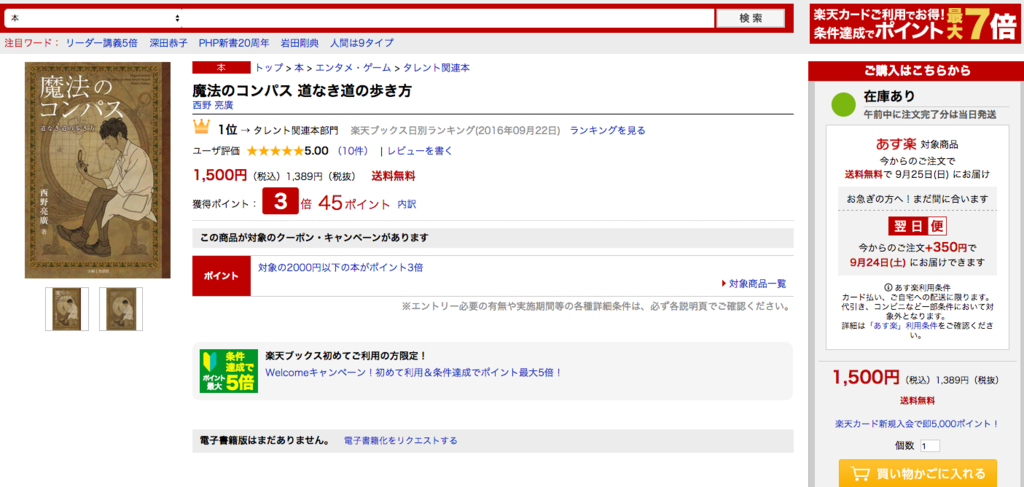Click the 1,500円 price in product details

pos(220,175)
